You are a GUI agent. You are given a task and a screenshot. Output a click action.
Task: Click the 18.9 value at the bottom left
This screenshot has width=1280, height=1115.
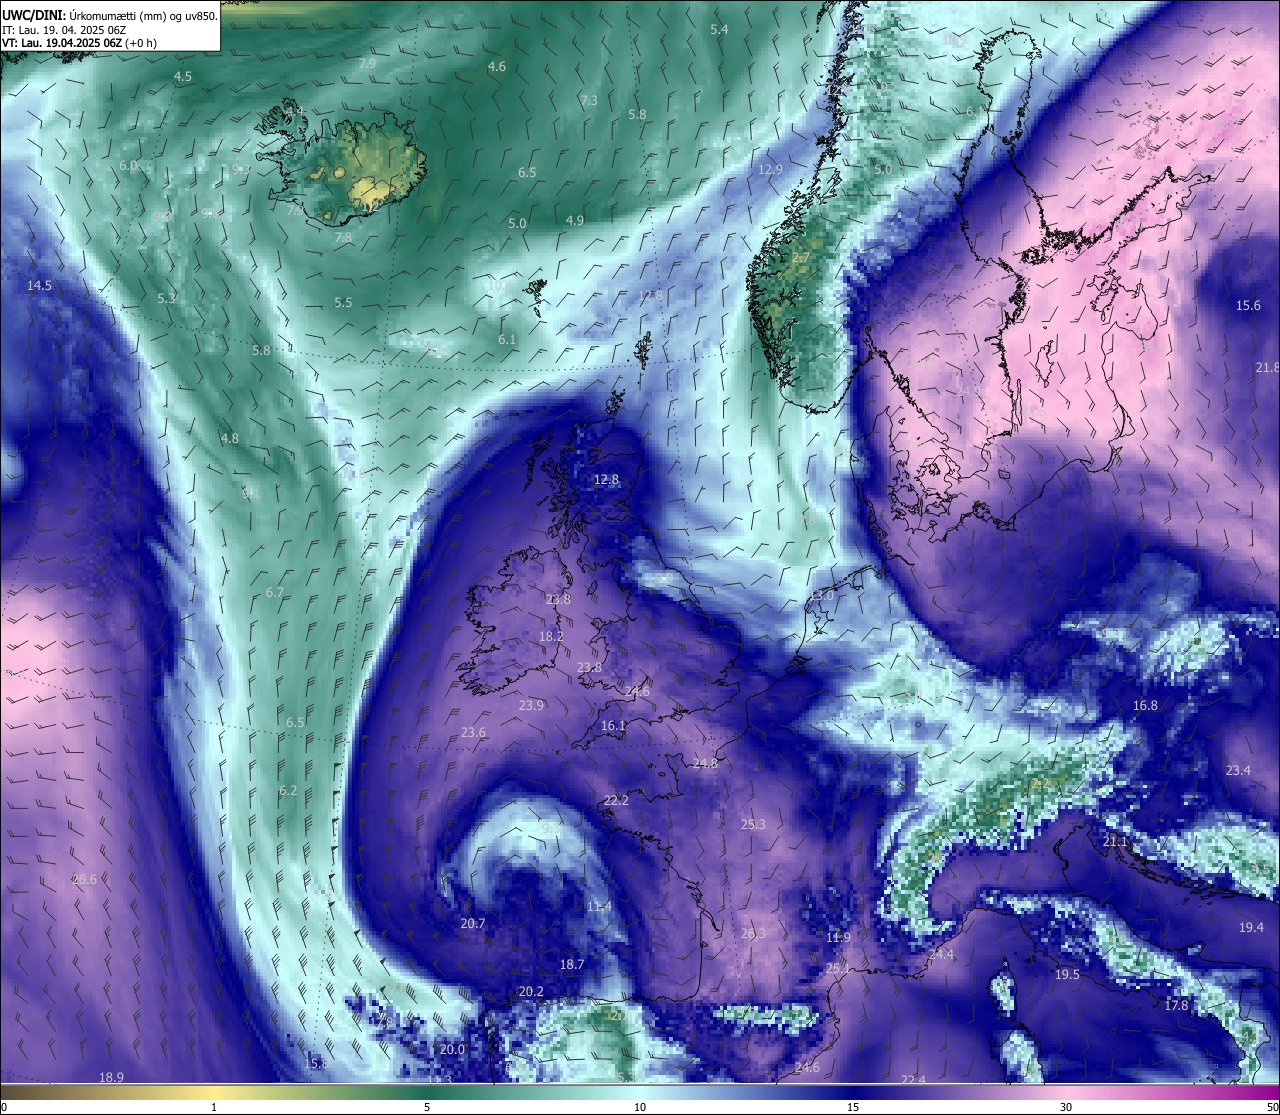pyautogui.click(x=111, y=1078)
